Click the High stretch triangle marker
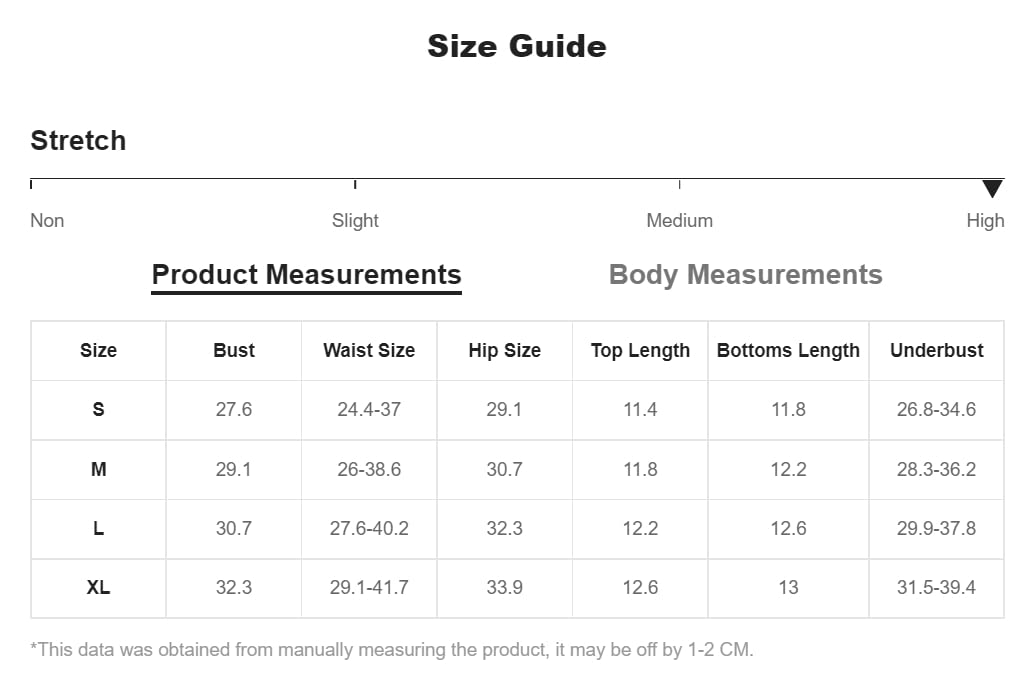 click(x=992, y=189)
